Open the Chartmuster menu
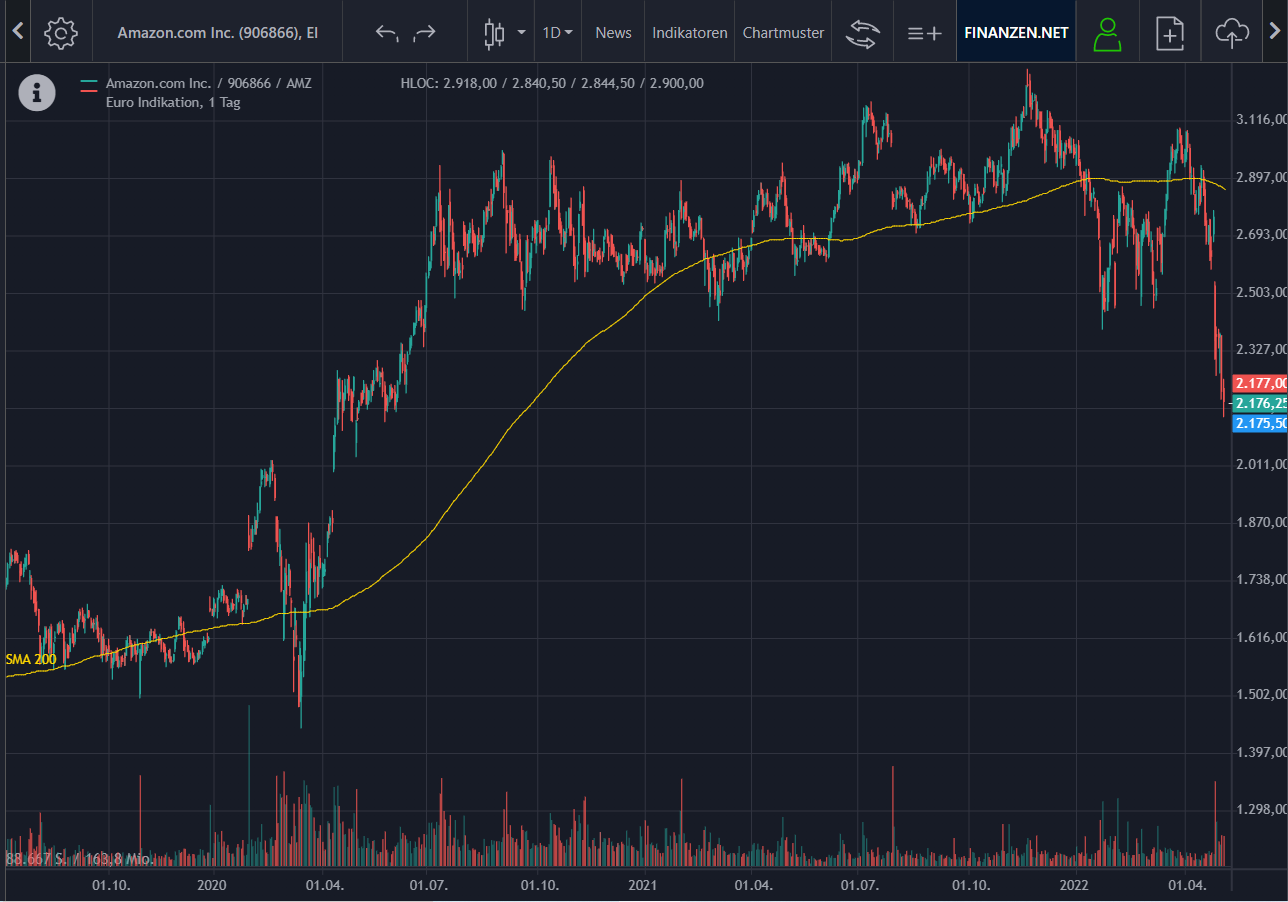Screen dimensions: 1288x902 [x=783, y=33]
